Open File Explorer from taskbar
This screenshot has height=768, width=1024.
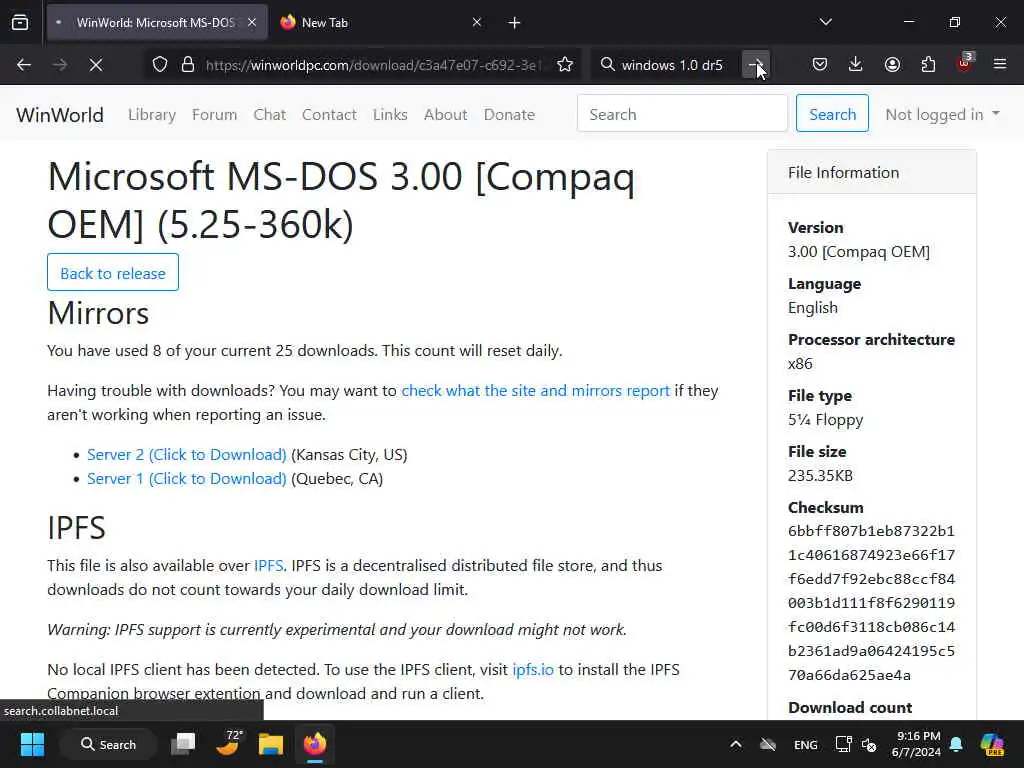[270, 744]
